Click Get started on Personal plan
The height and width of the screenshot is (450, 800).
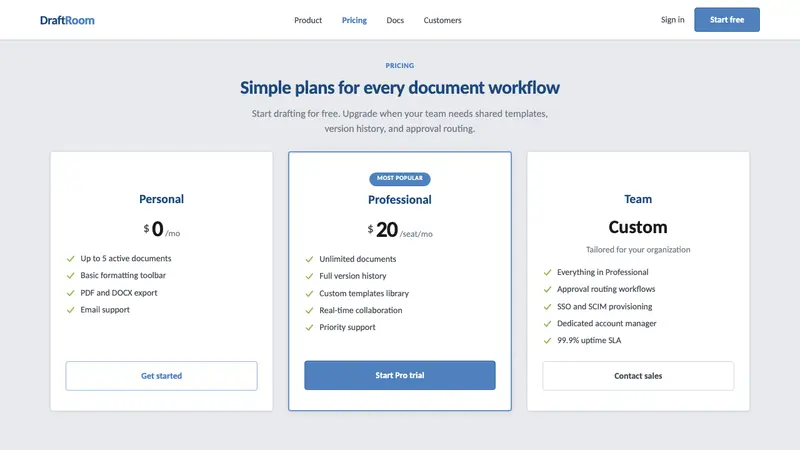pyautogui.click(x=161, y=376)
